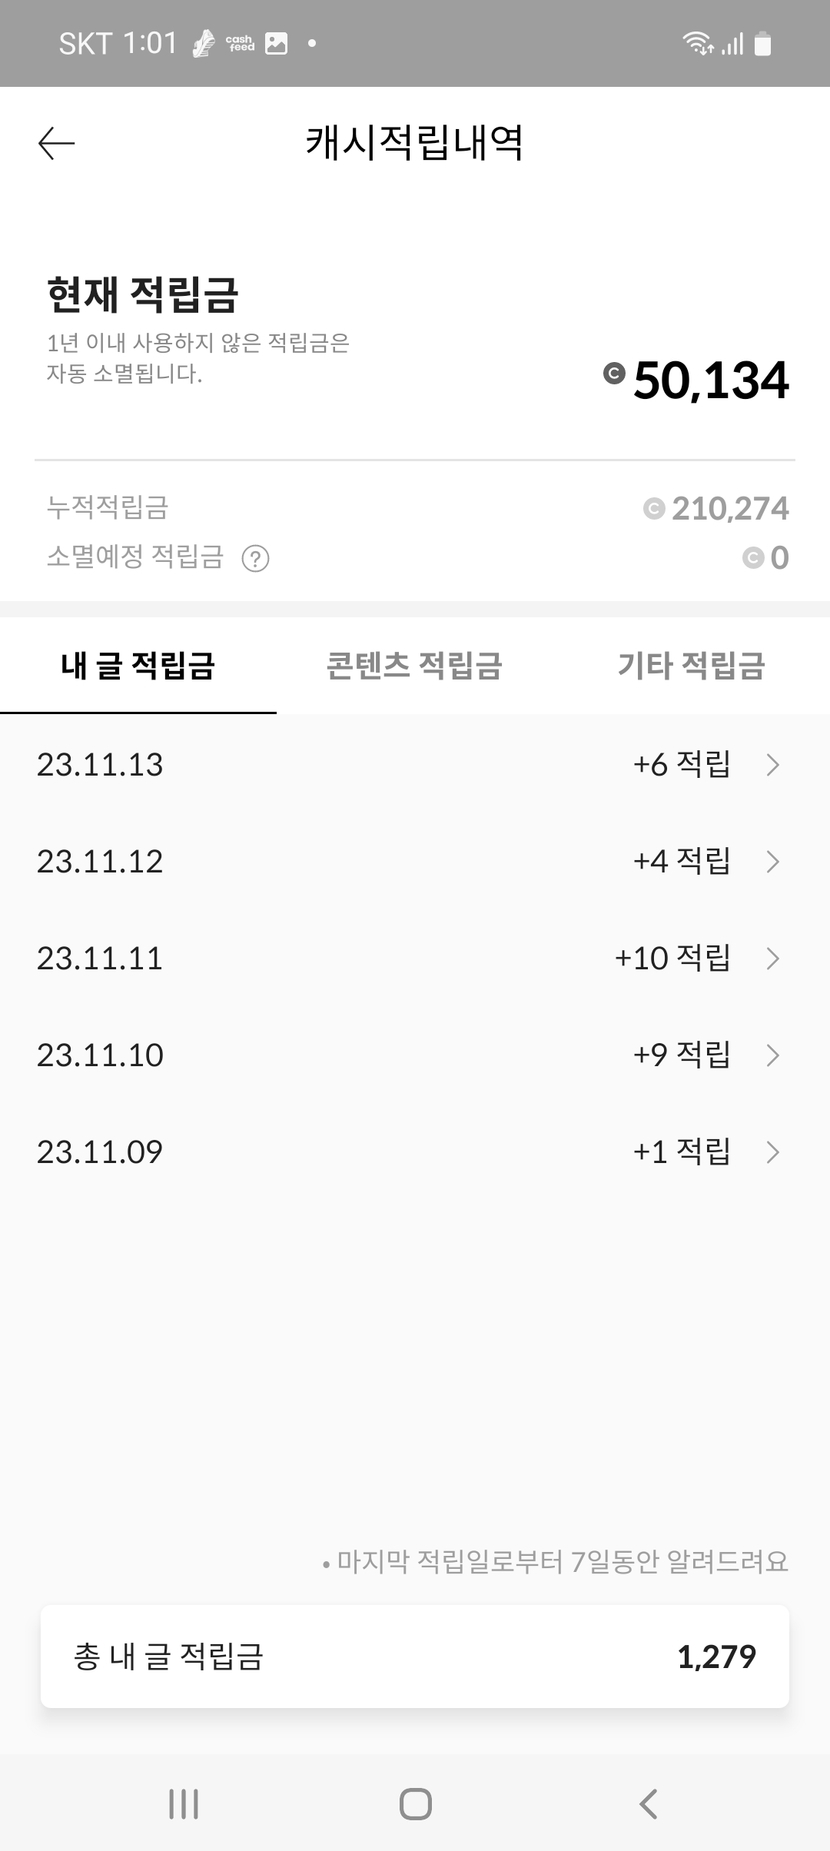The image size is (830, 1851).
Task: Expand the 23.11.13 entry chevron
Action: (772, 765)
